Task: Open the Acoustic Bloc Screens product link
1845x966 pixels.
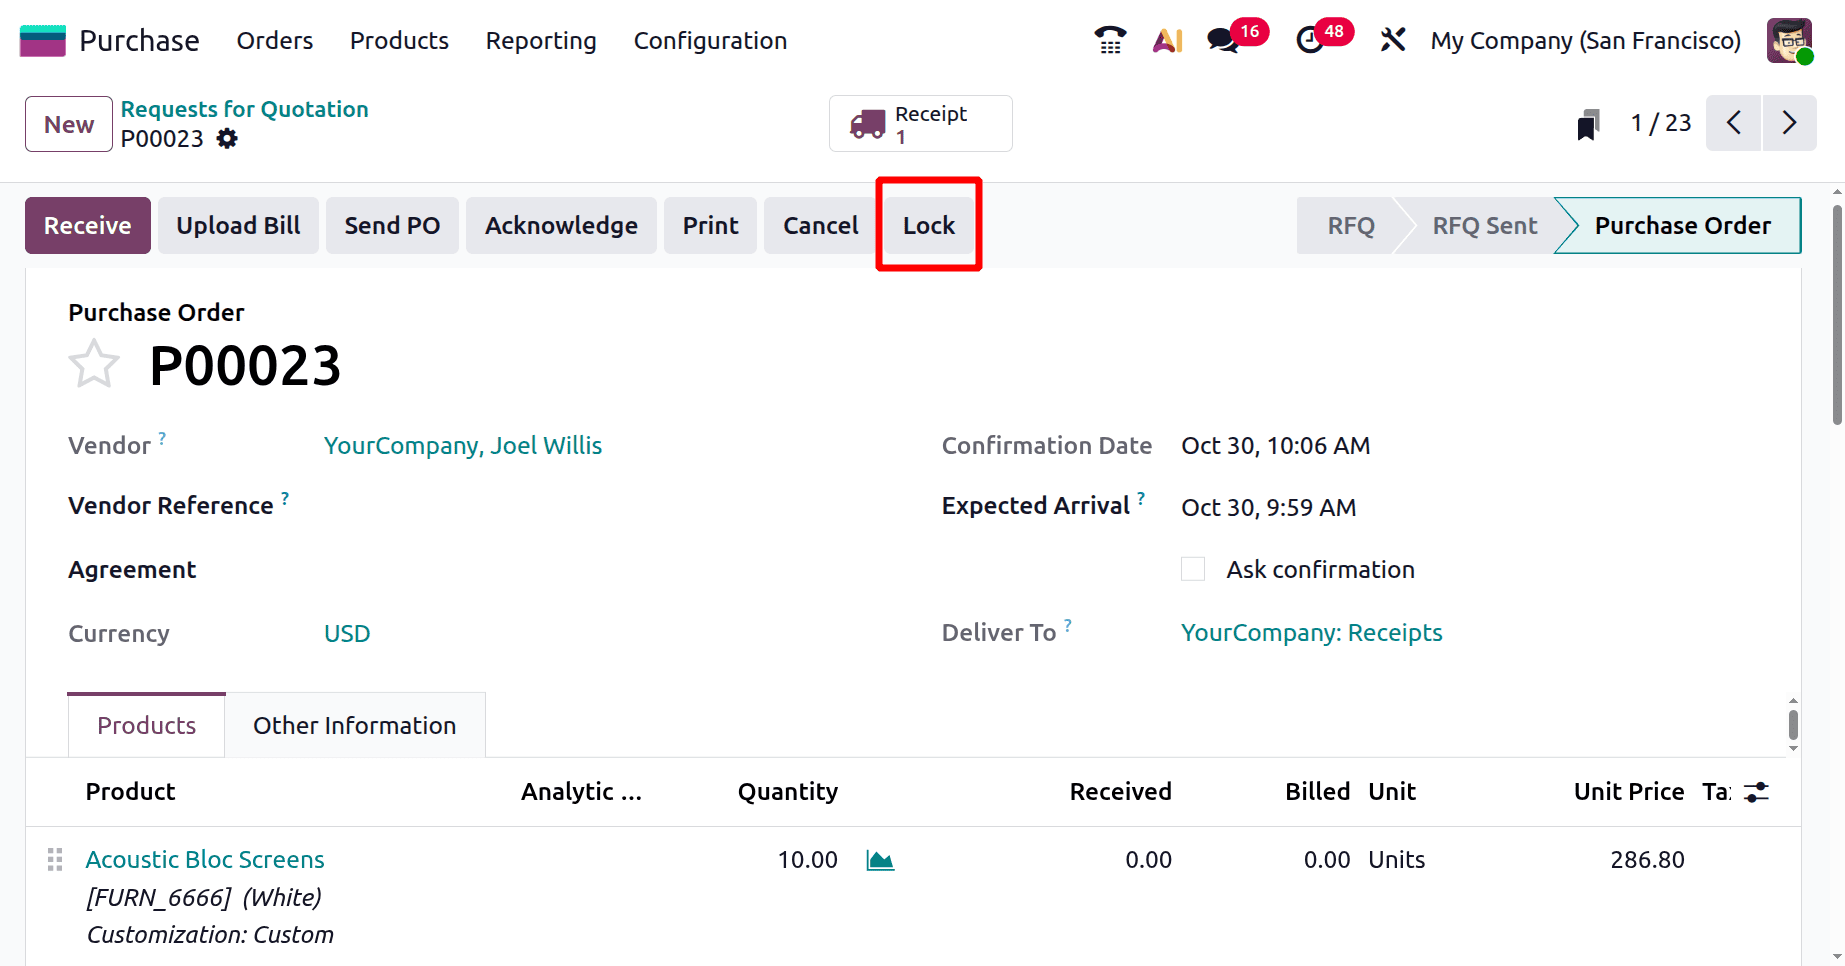Action: [205, 859]
